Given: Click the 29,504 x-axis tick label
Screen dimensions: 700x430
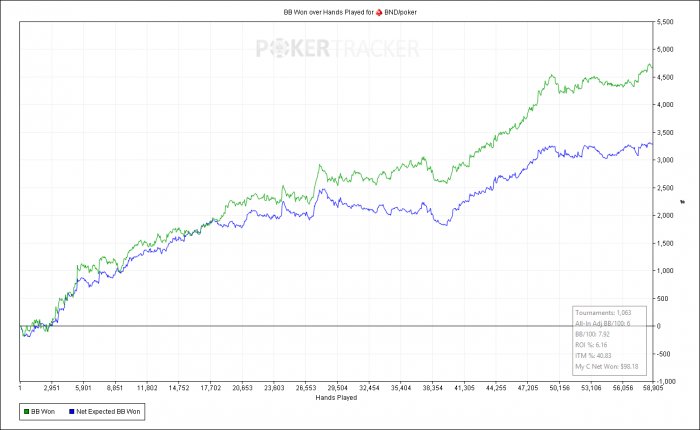Looking at the screenshot, I should (337, 388).
